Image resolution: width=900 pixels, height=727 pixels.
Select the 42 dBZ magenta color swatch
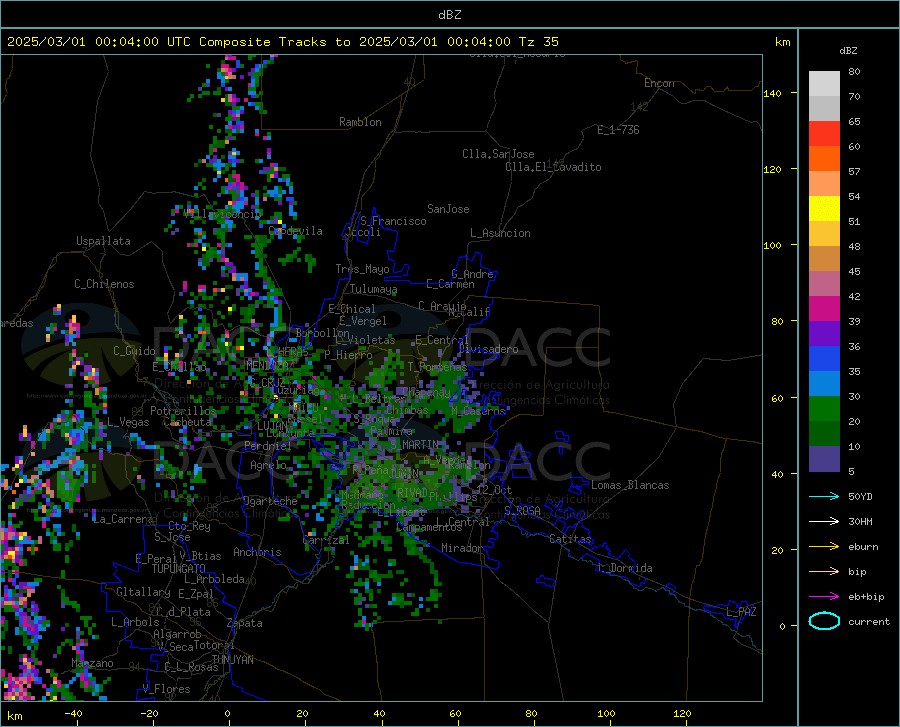pyautogui.click(x=824, y=309)
